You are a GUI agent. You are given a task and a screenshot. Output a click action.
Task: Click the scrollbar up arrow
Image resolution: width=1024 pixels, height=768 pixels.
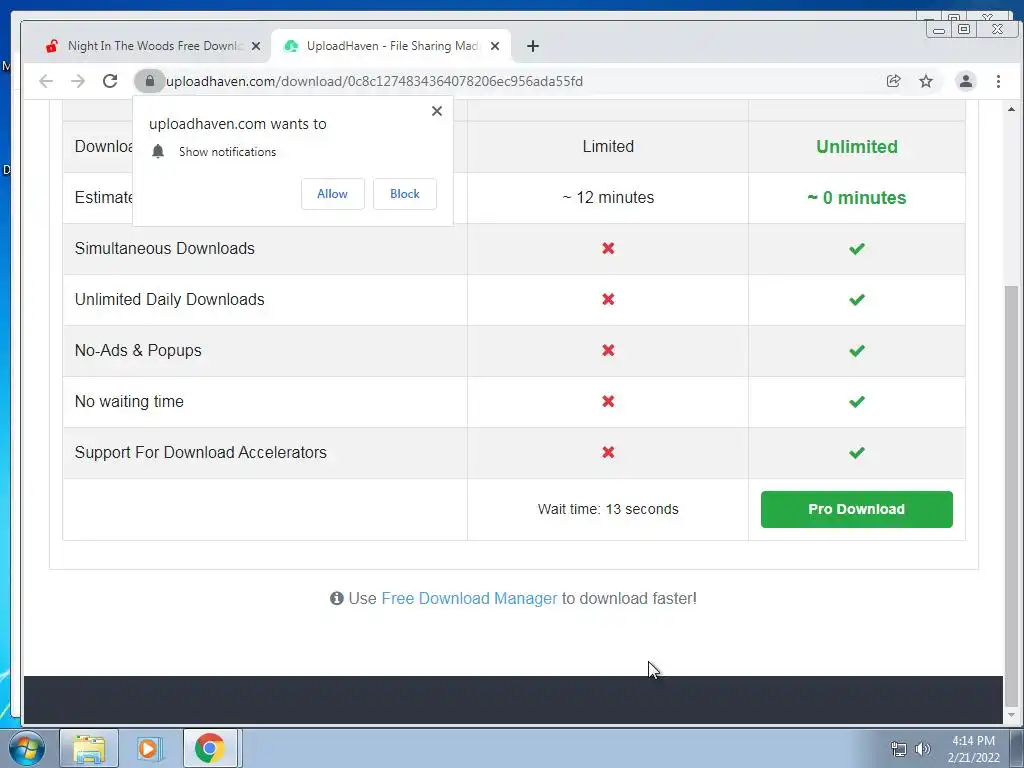coord(1011,109)
